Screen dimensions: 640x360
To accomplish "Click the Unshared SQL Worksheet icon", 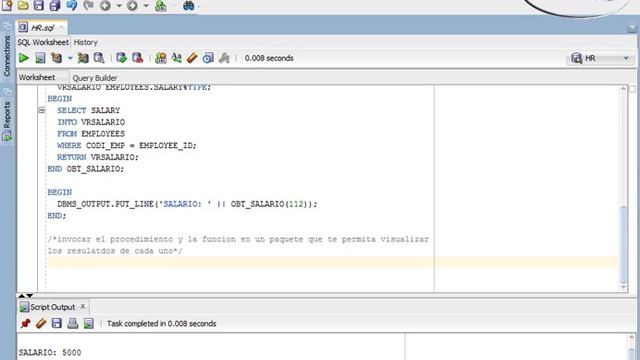I will tap(161, 58).
